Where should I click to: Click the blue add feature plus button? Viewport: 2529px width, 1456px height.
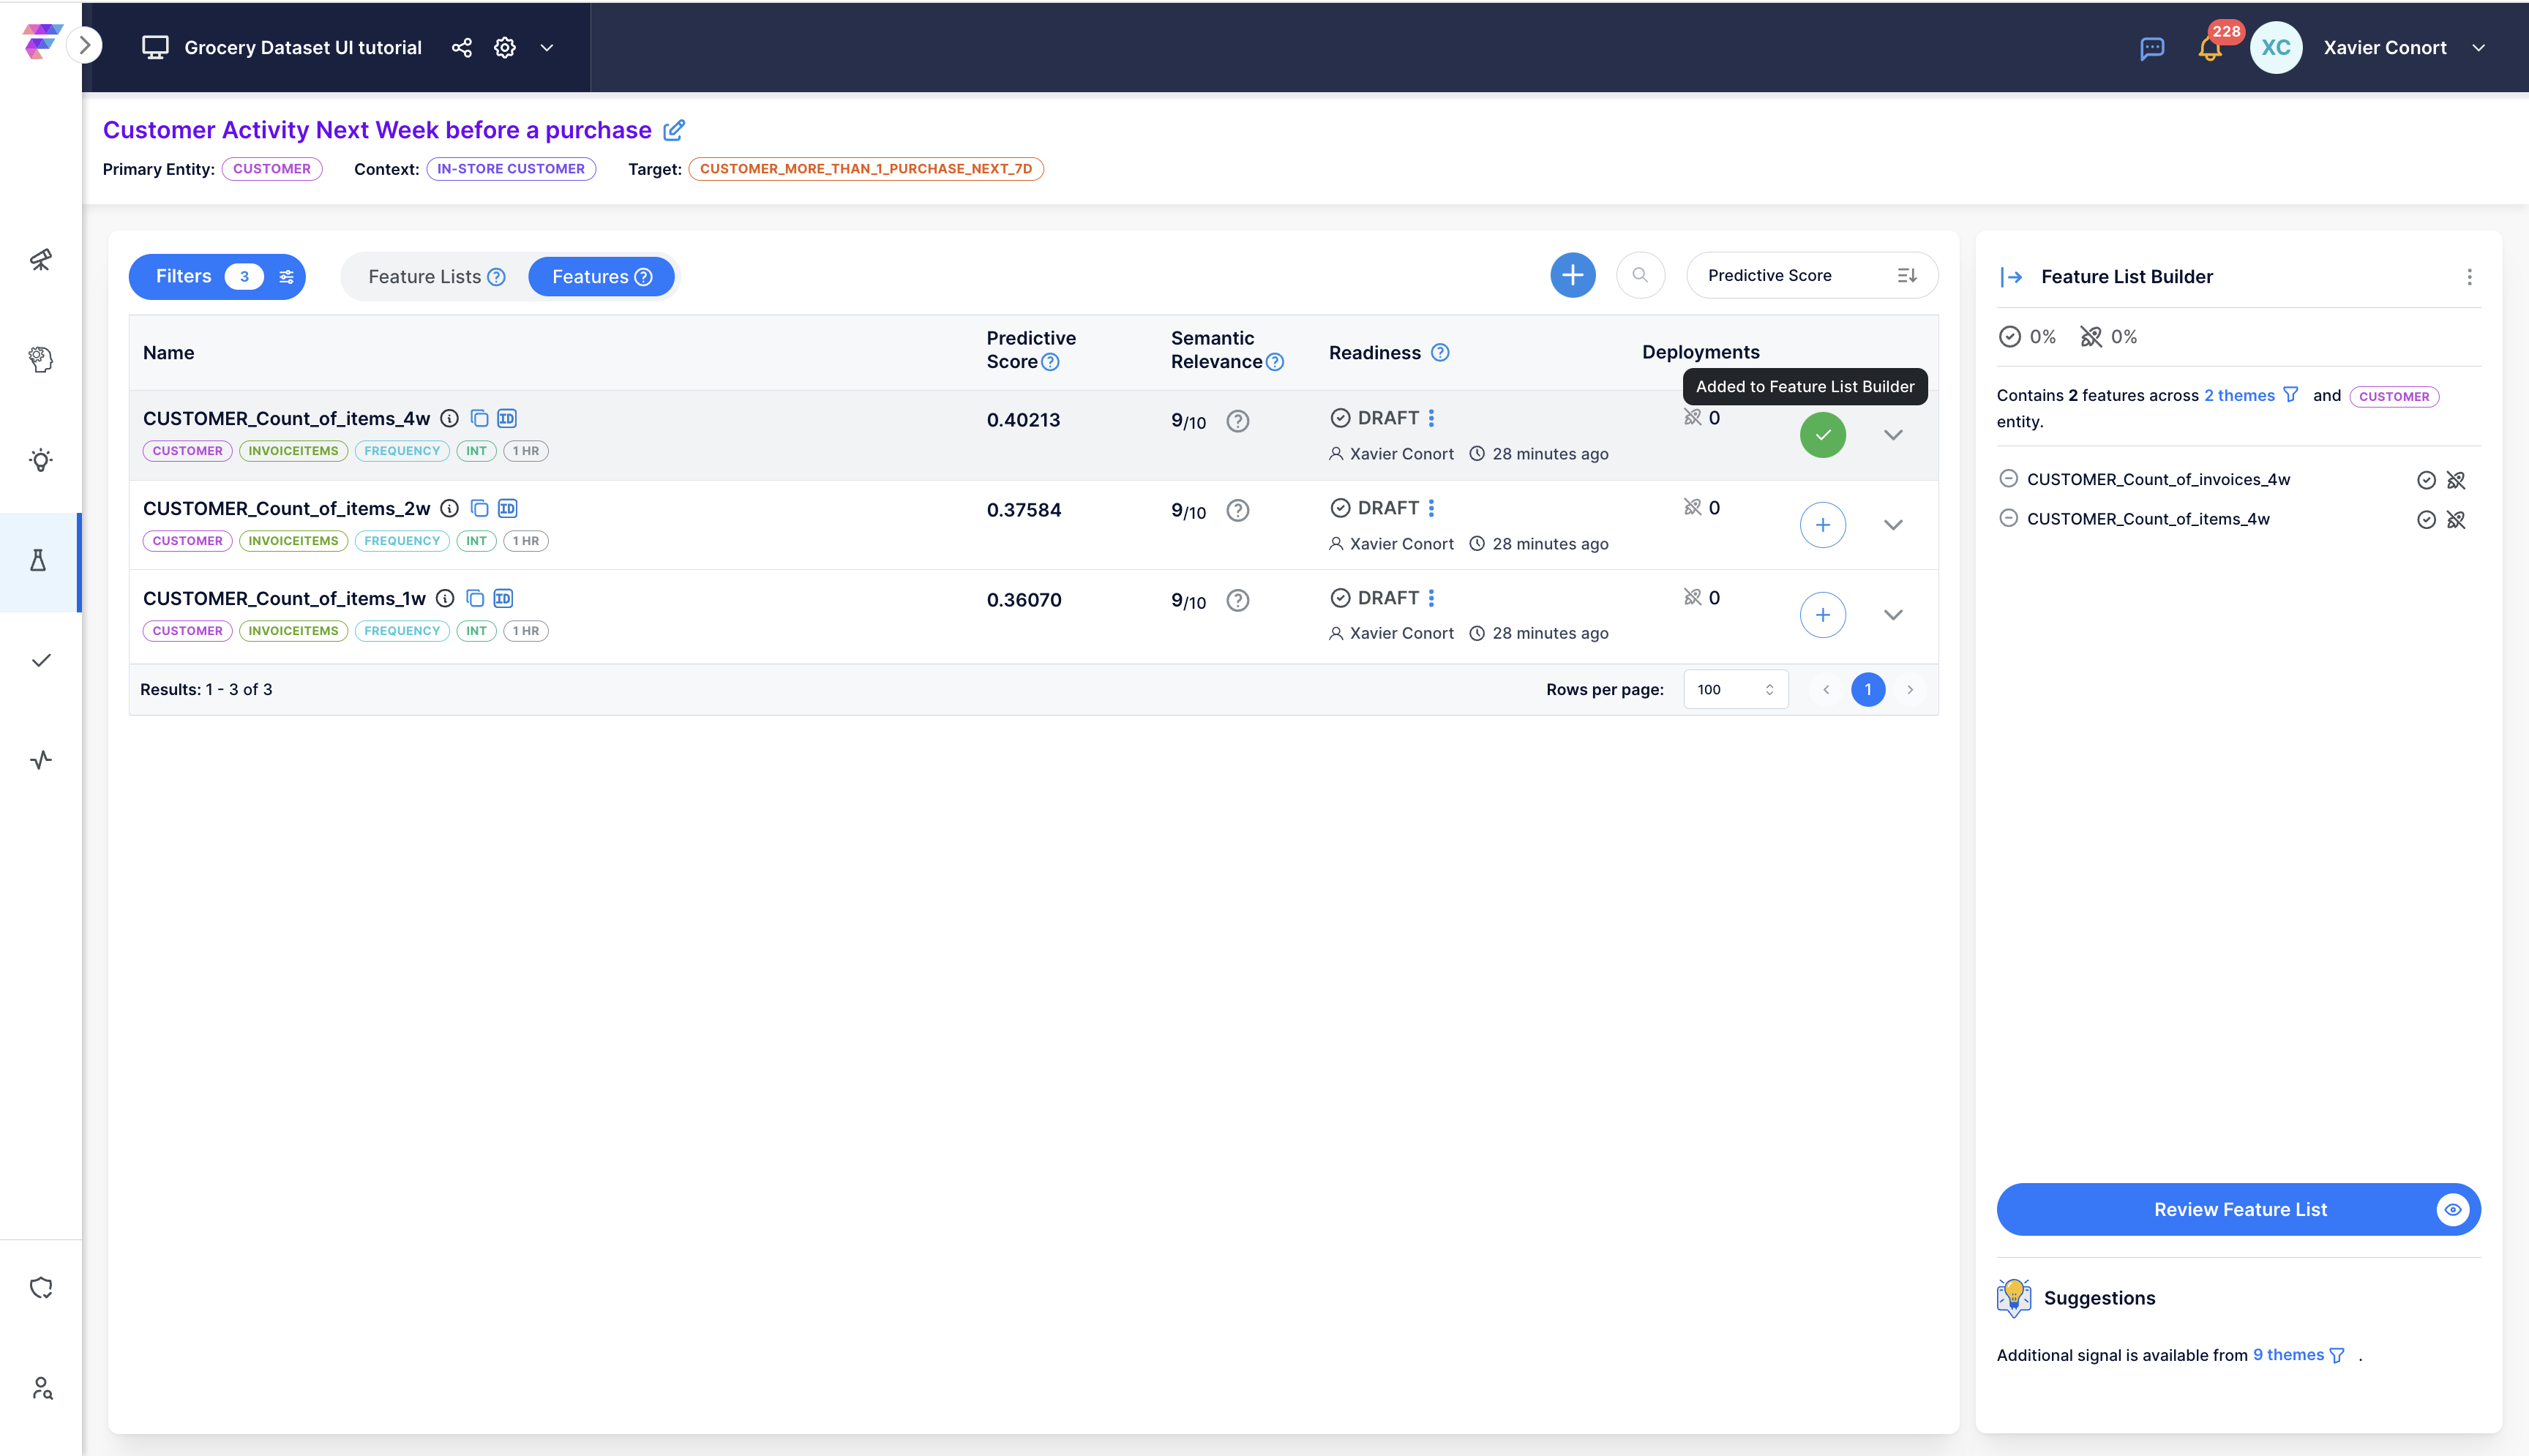tap(1573, 275)
